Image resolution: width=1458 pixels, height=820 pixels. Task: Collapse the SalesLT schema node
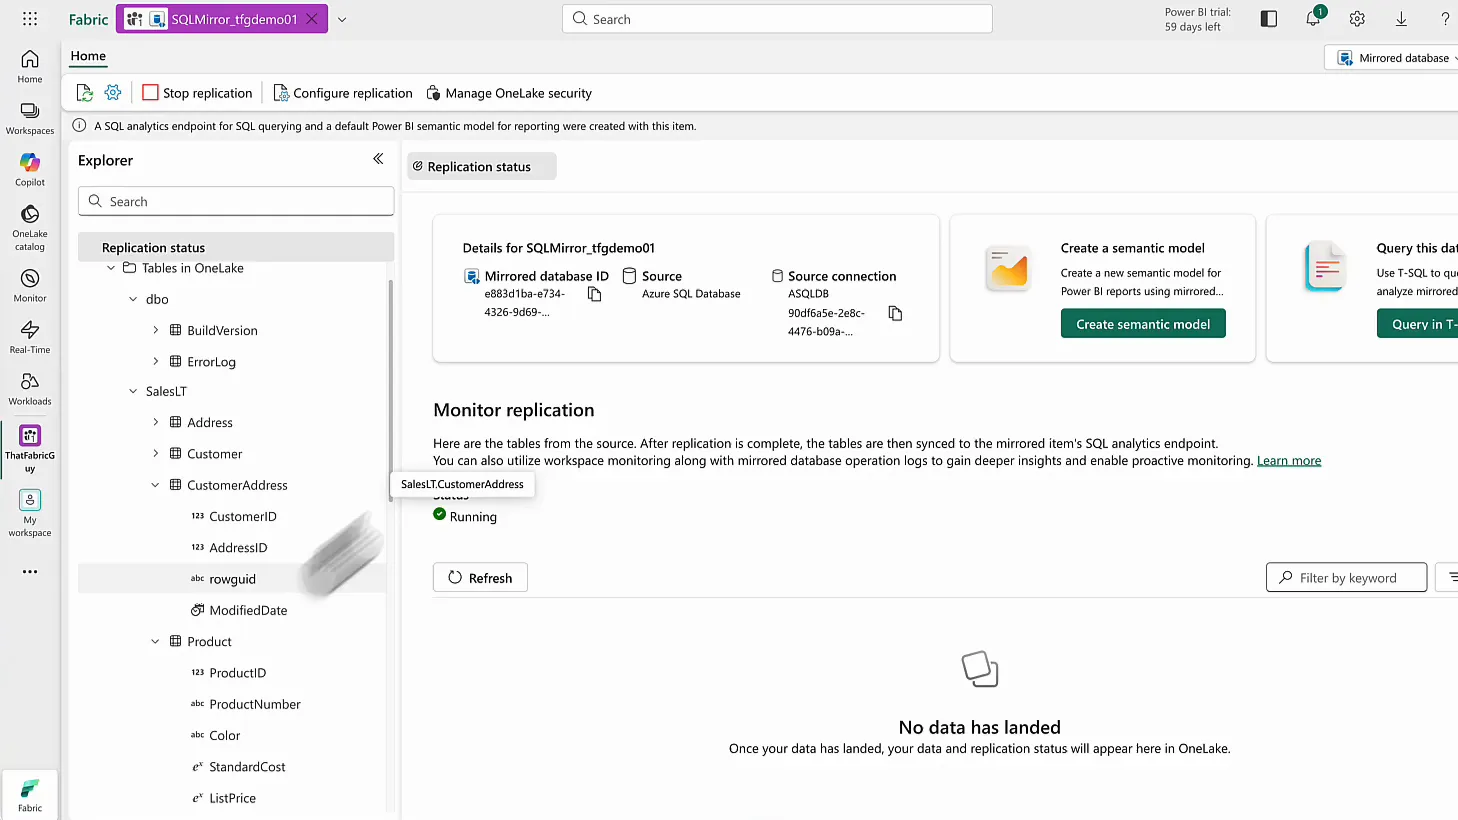point(133,391)
